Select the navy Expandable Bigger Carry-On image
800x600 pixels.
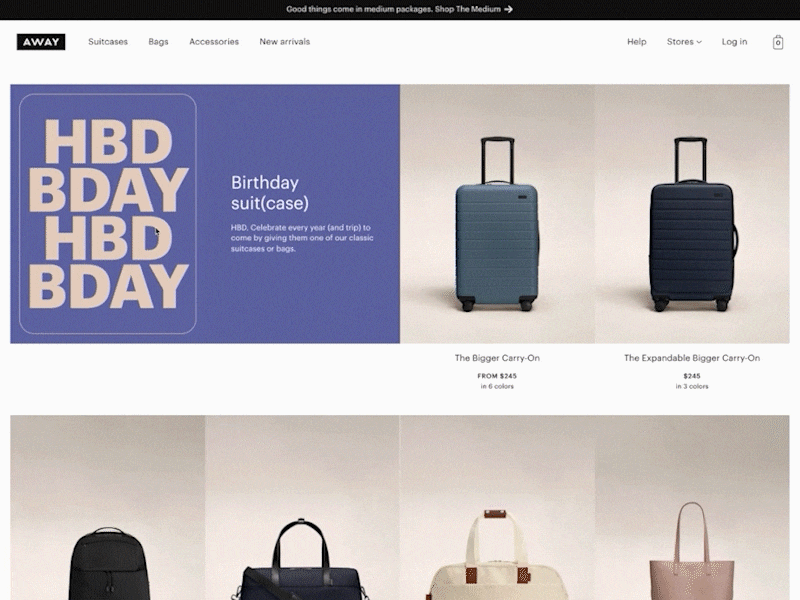point(692,214)
